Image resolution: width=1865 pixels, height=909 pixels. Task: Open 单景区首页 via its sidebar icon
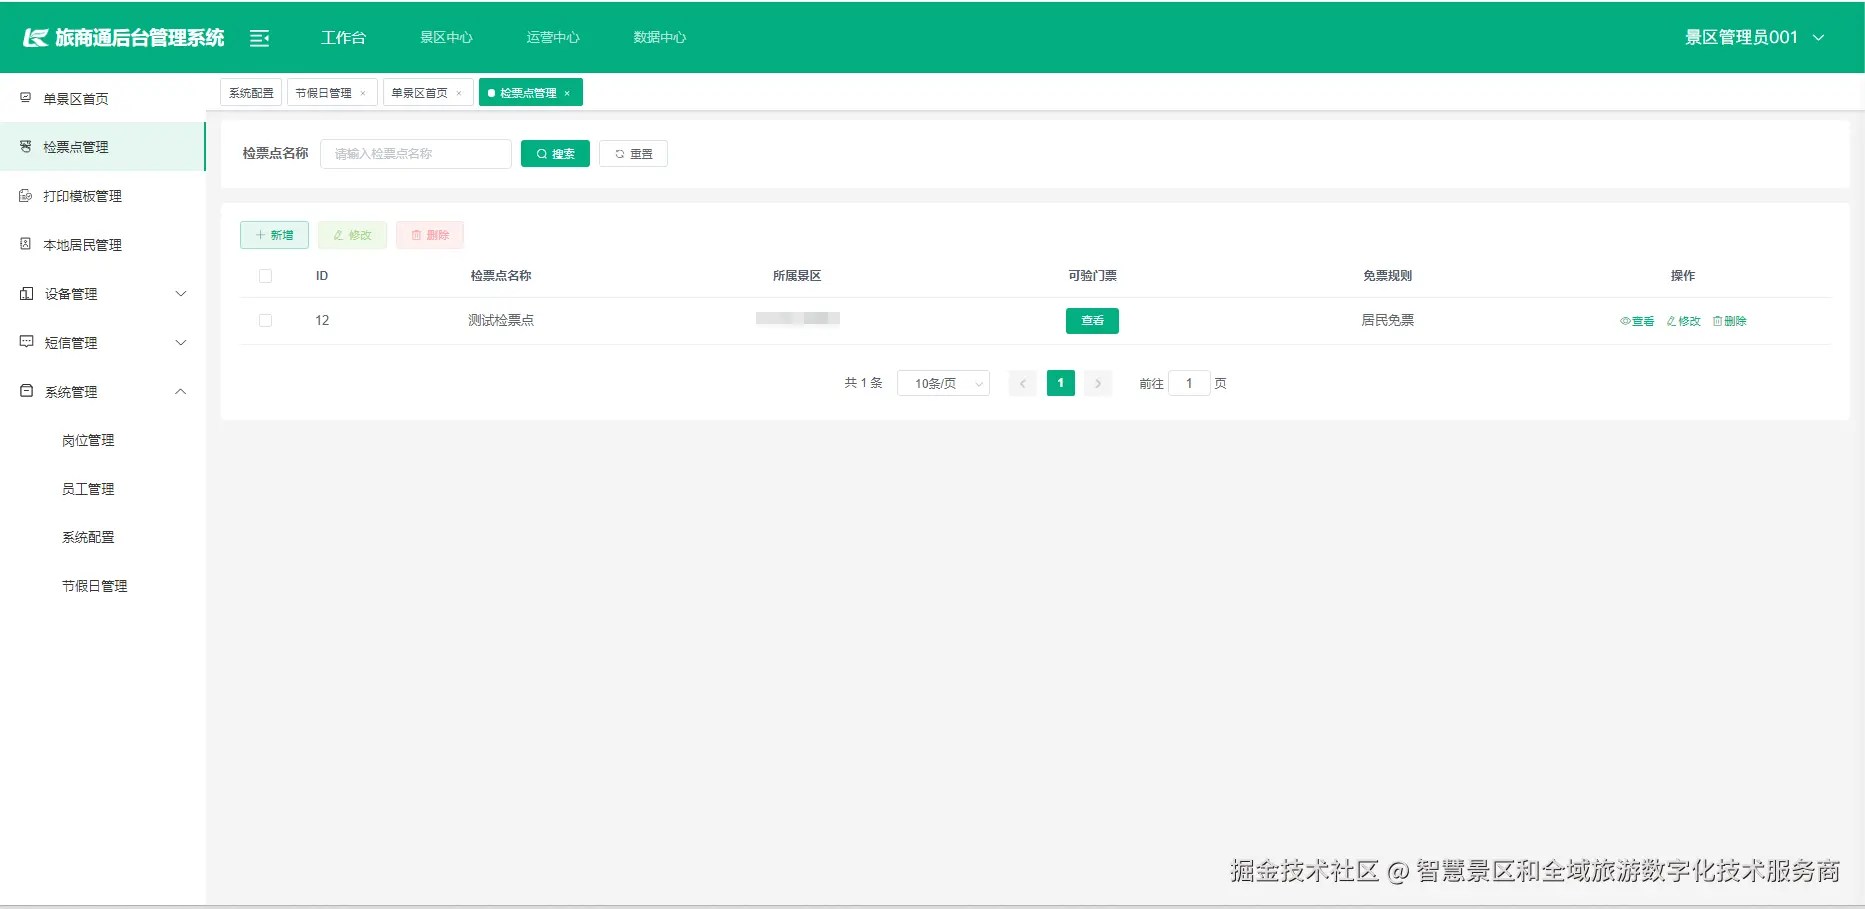click(x=25, y=97)
